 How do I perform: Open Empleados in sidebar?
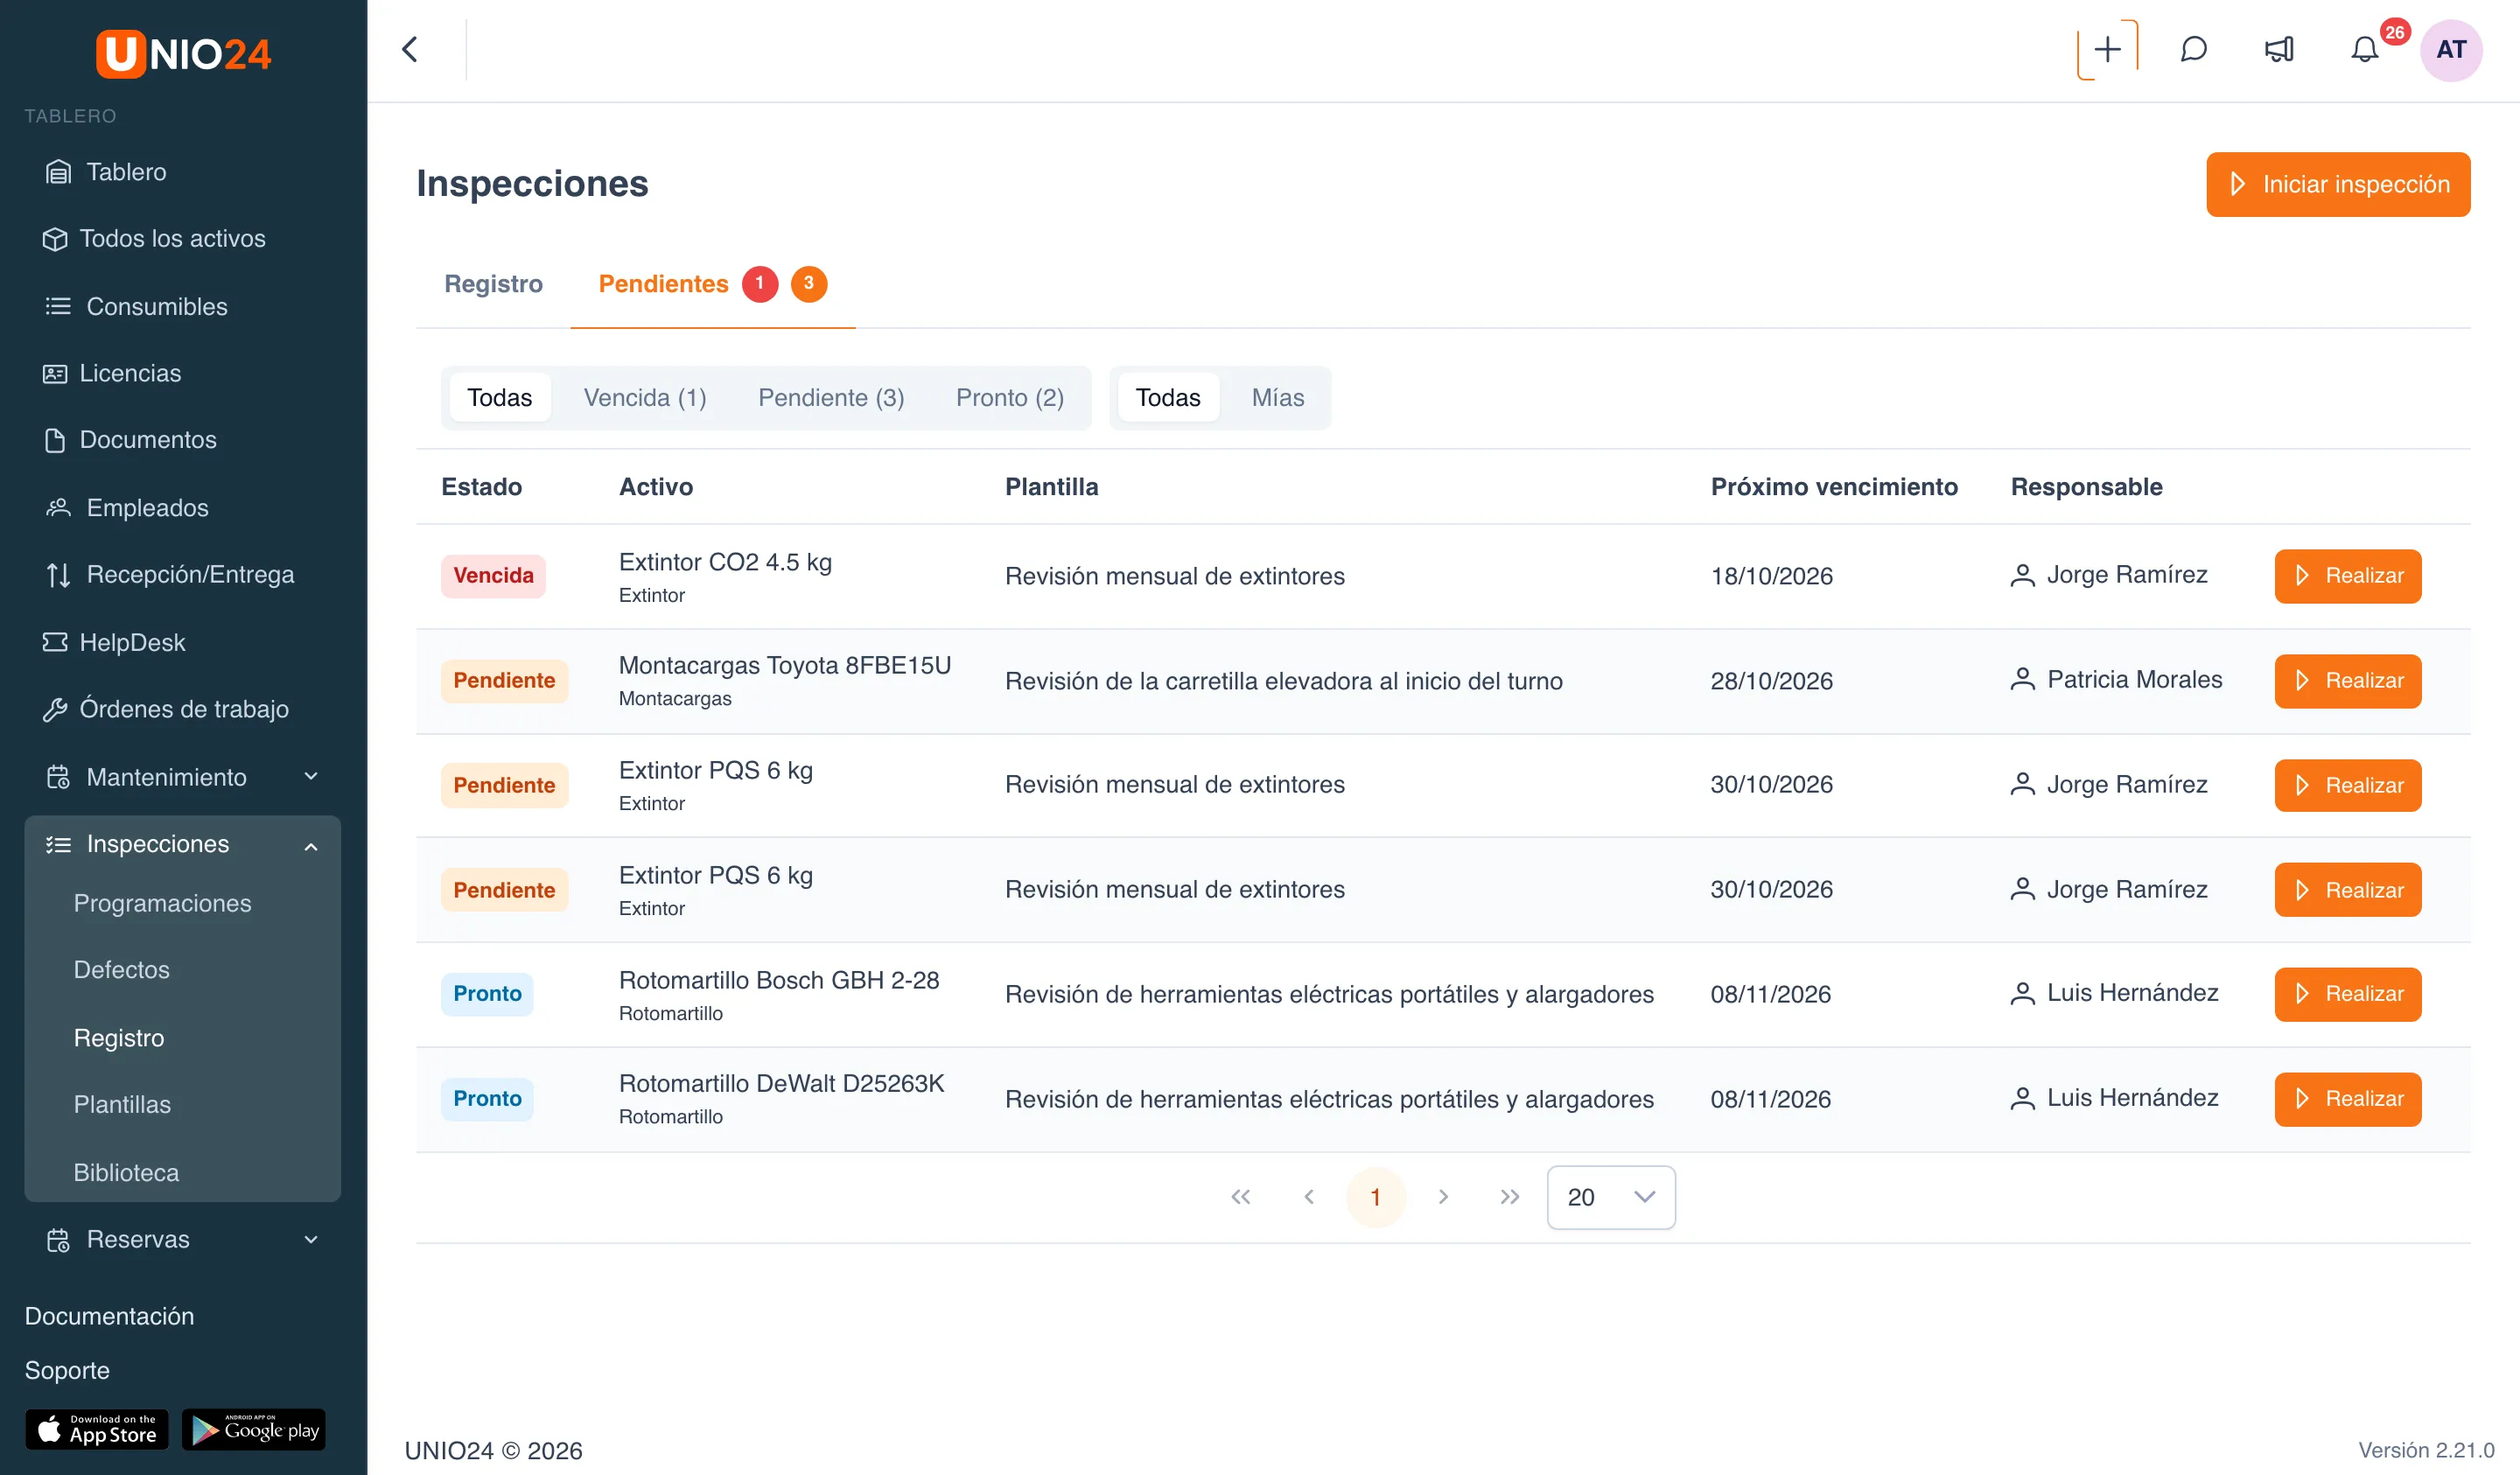tap(183, 508)
